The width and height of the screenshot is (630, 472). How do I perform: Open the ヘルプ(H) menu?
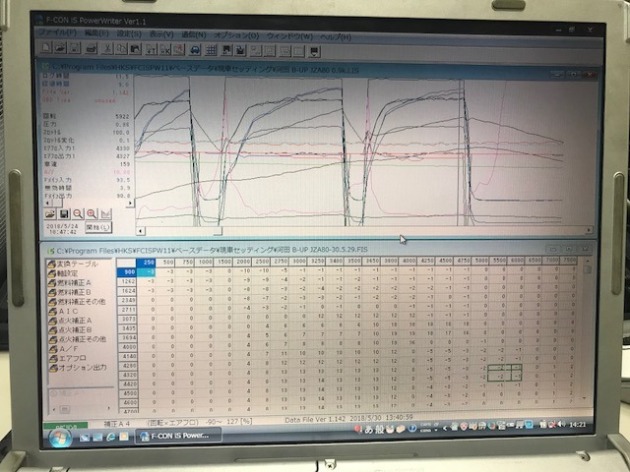[336, 37]
